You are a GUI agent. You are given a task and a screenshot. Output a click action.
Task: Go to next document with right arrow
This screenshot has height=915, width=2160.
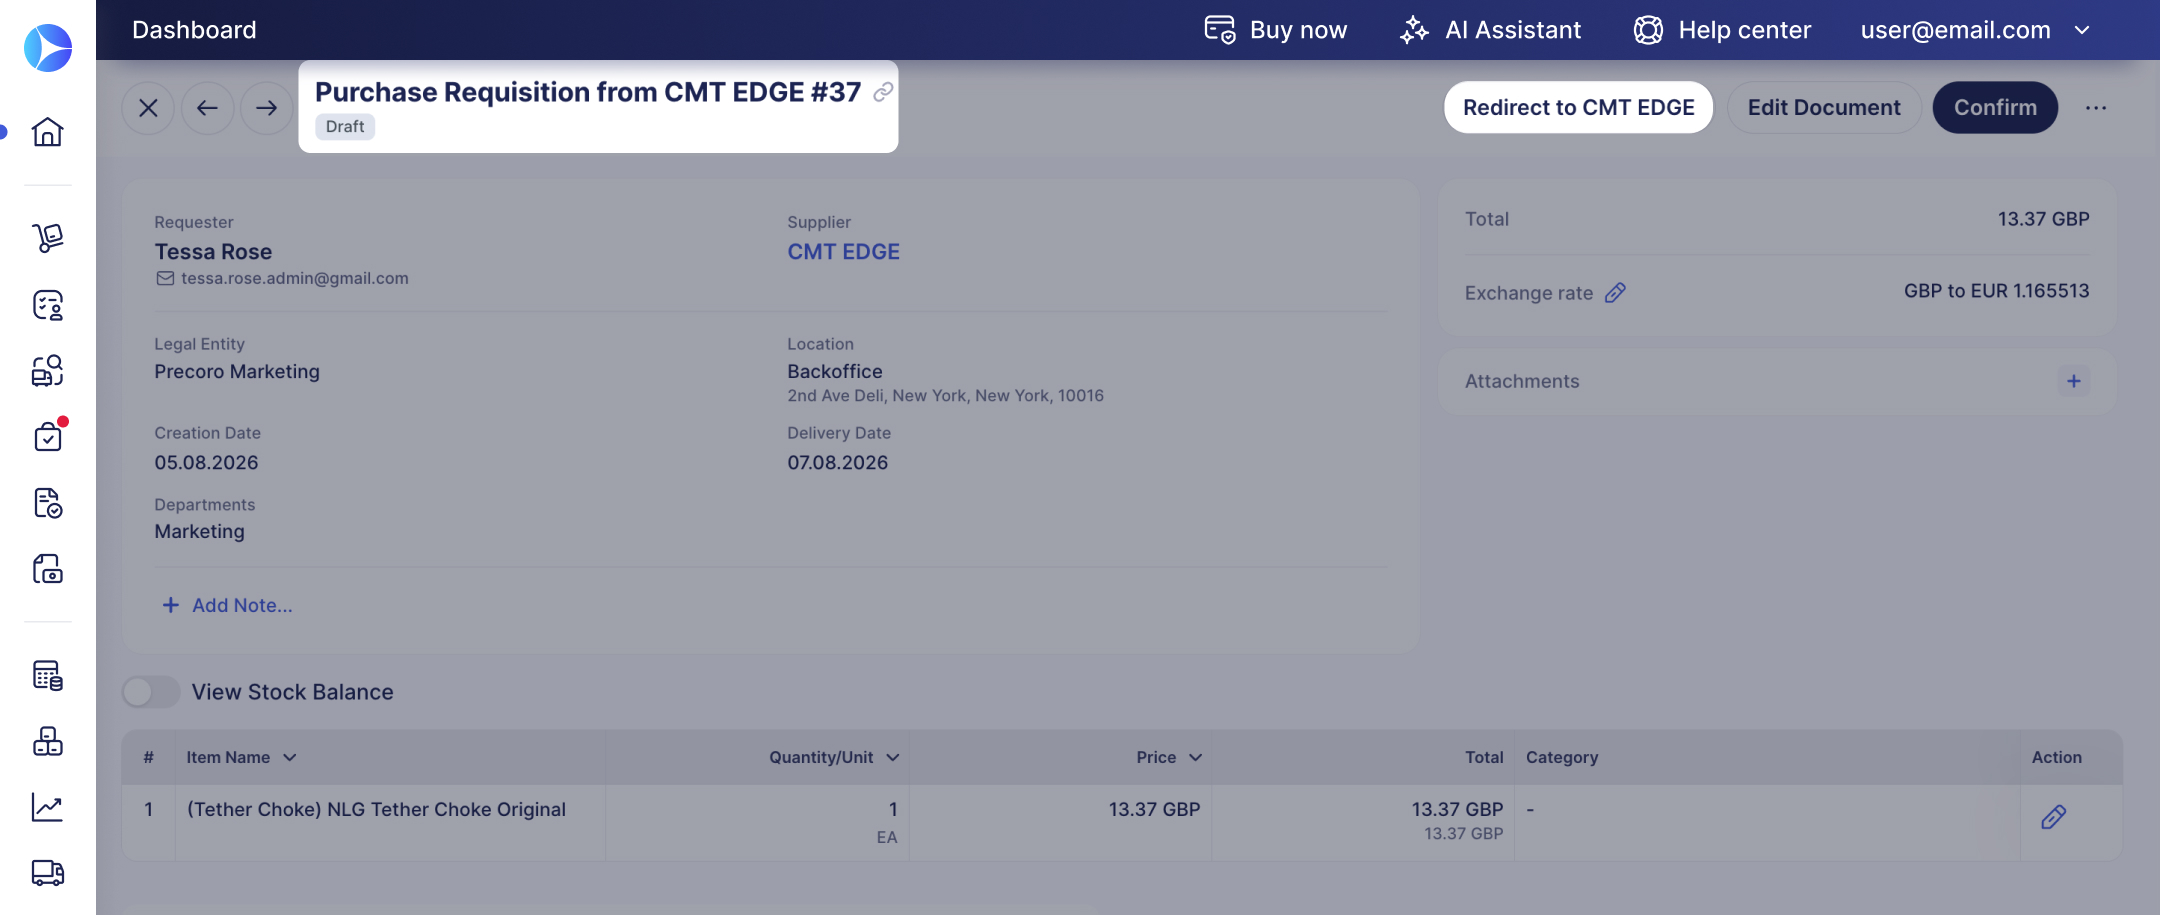[266, 108]
